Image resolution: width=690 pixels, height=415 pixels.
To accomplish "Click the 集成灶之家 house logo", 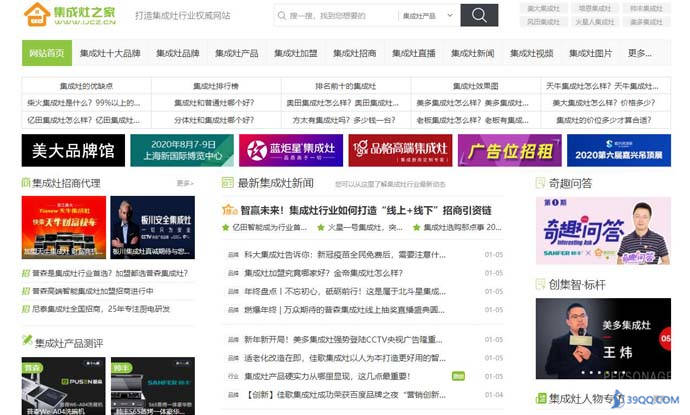I will (x=37, y=15).
